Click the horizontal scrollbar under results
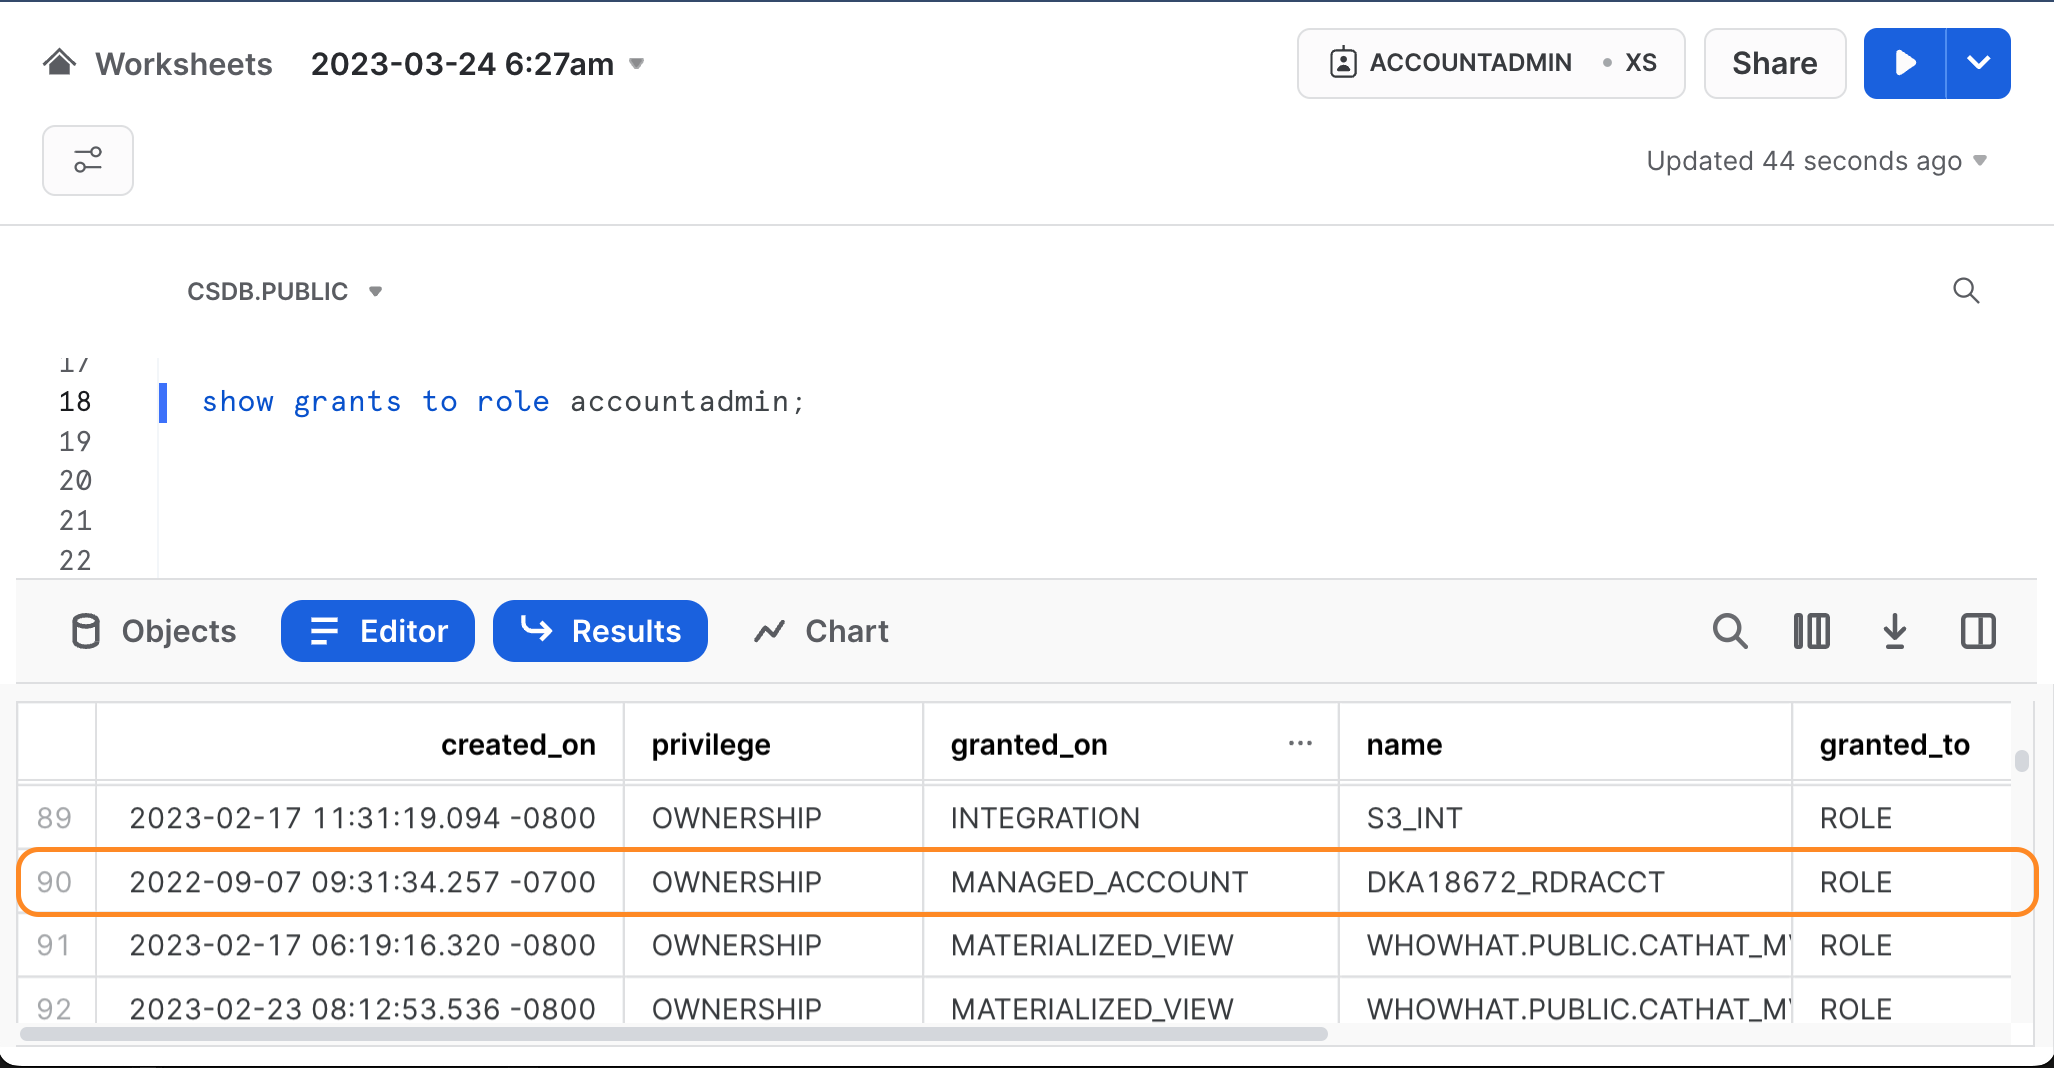The width and height of the screenshot is (2054, 1068). click(x=673, y=1033)
